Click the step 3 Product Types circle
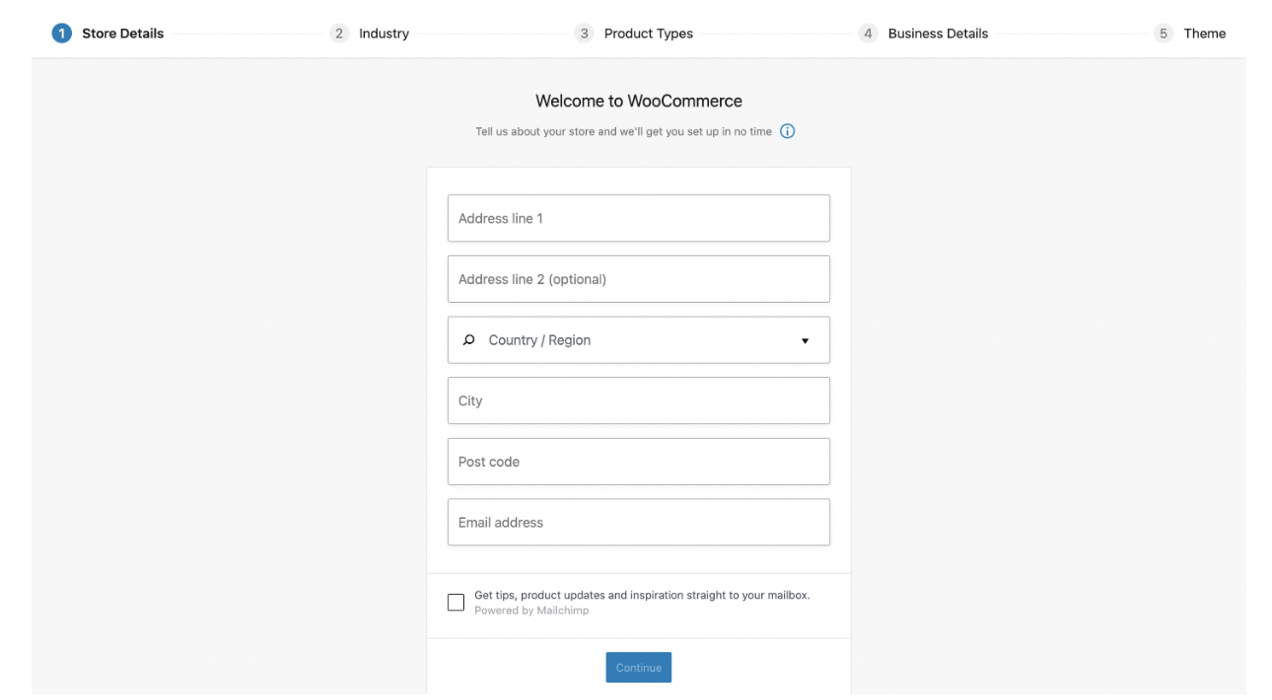Screen dimensions: 1272x700 click(584, 33)
